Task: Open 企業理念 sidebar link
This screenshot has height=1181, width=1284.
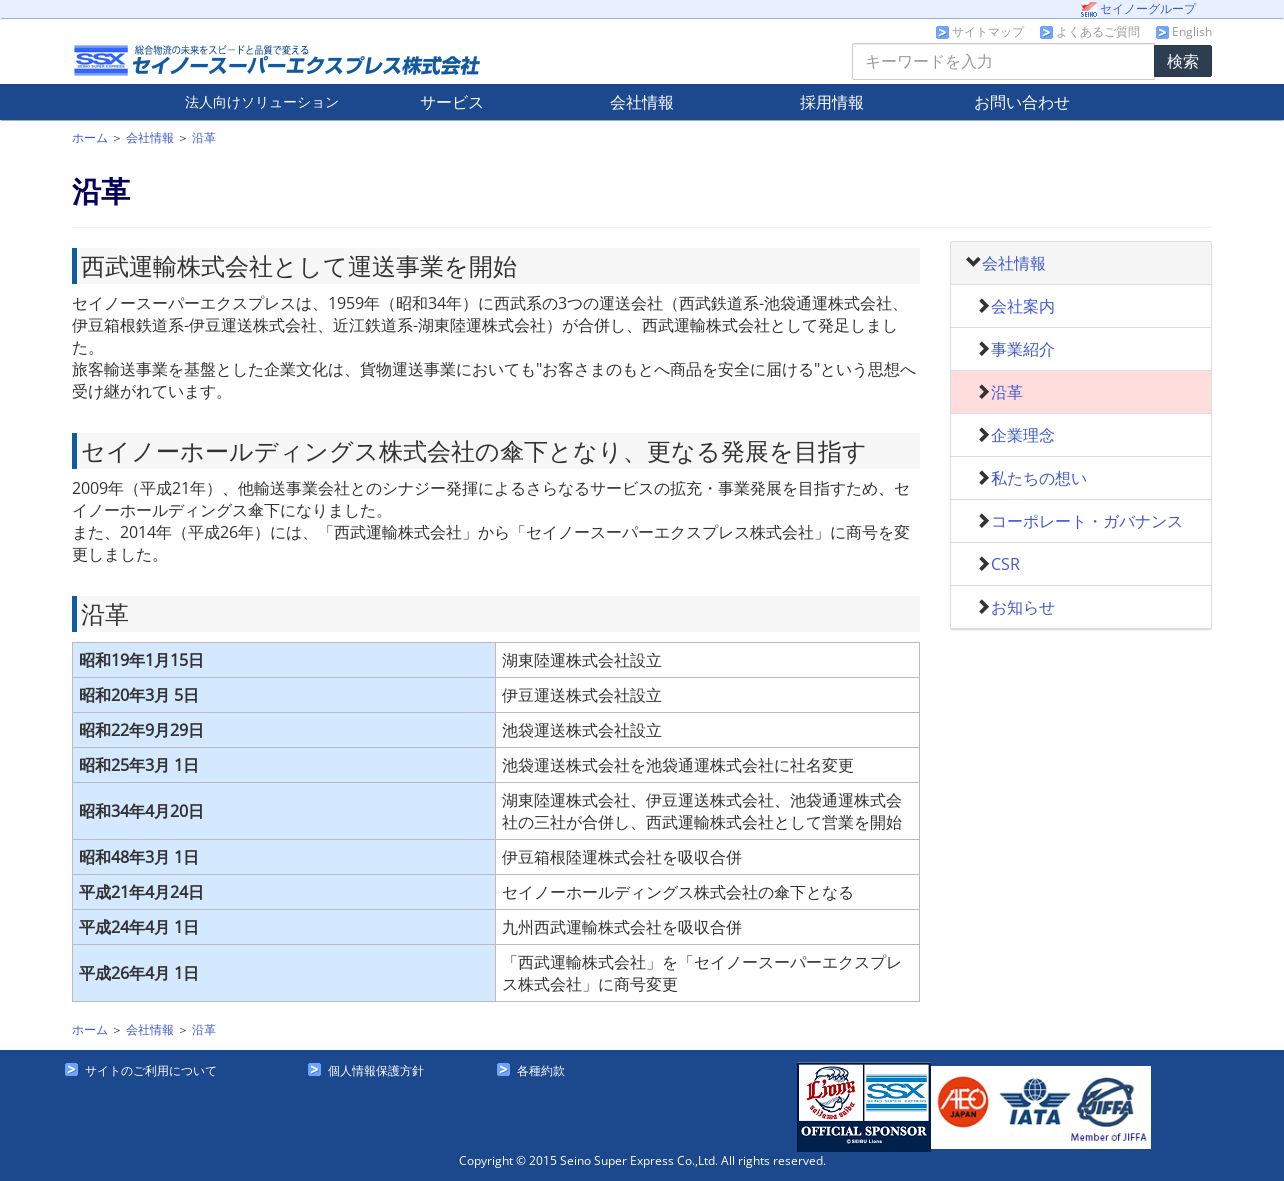Action: pyautogui.click(x=1023, y=435)
